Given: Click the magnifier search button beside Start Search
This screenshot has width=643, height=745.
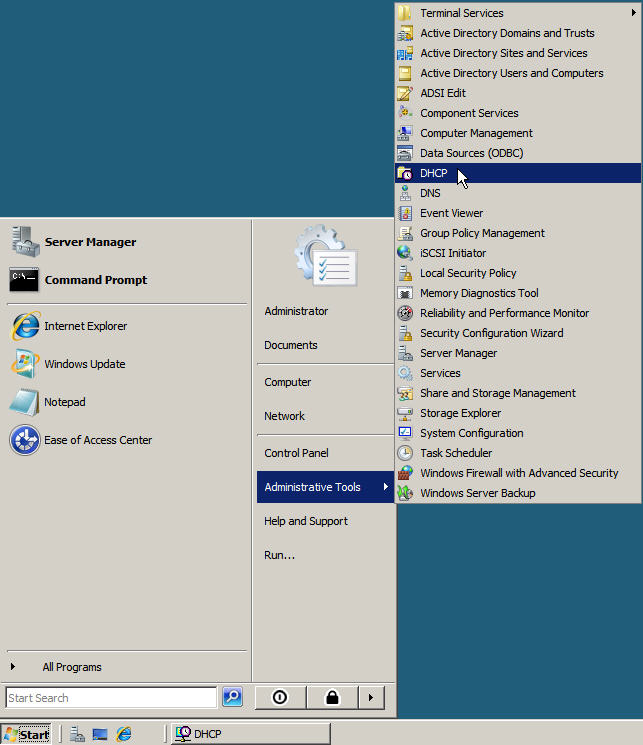Looking at the screenshot, I should tap(232, 697).
